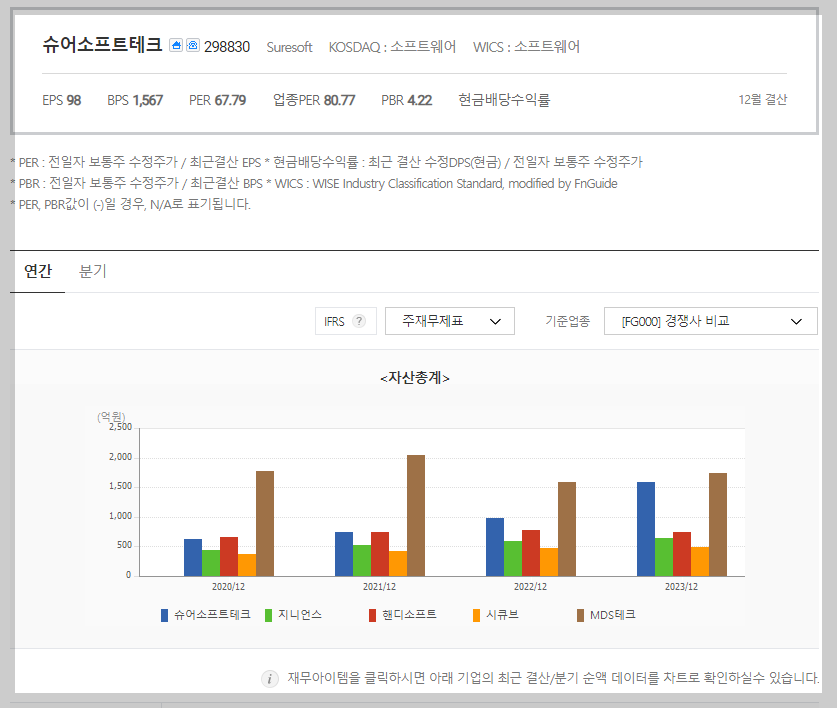This screenshot has height=708, width=837.
Task: Click stock code 298830
Action: pos(227,47)
